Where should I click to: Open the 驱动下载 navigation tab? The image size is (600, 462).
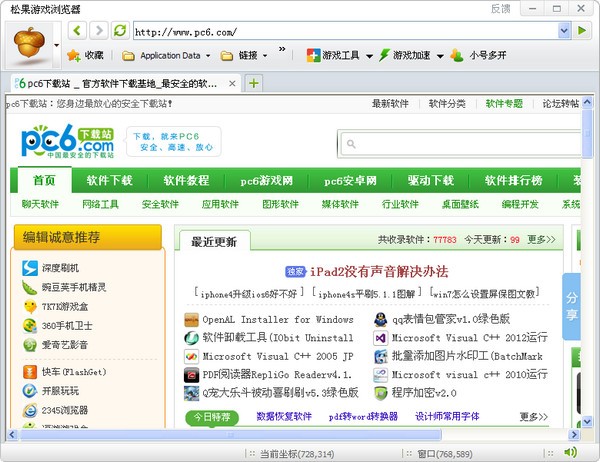(430, 180)
